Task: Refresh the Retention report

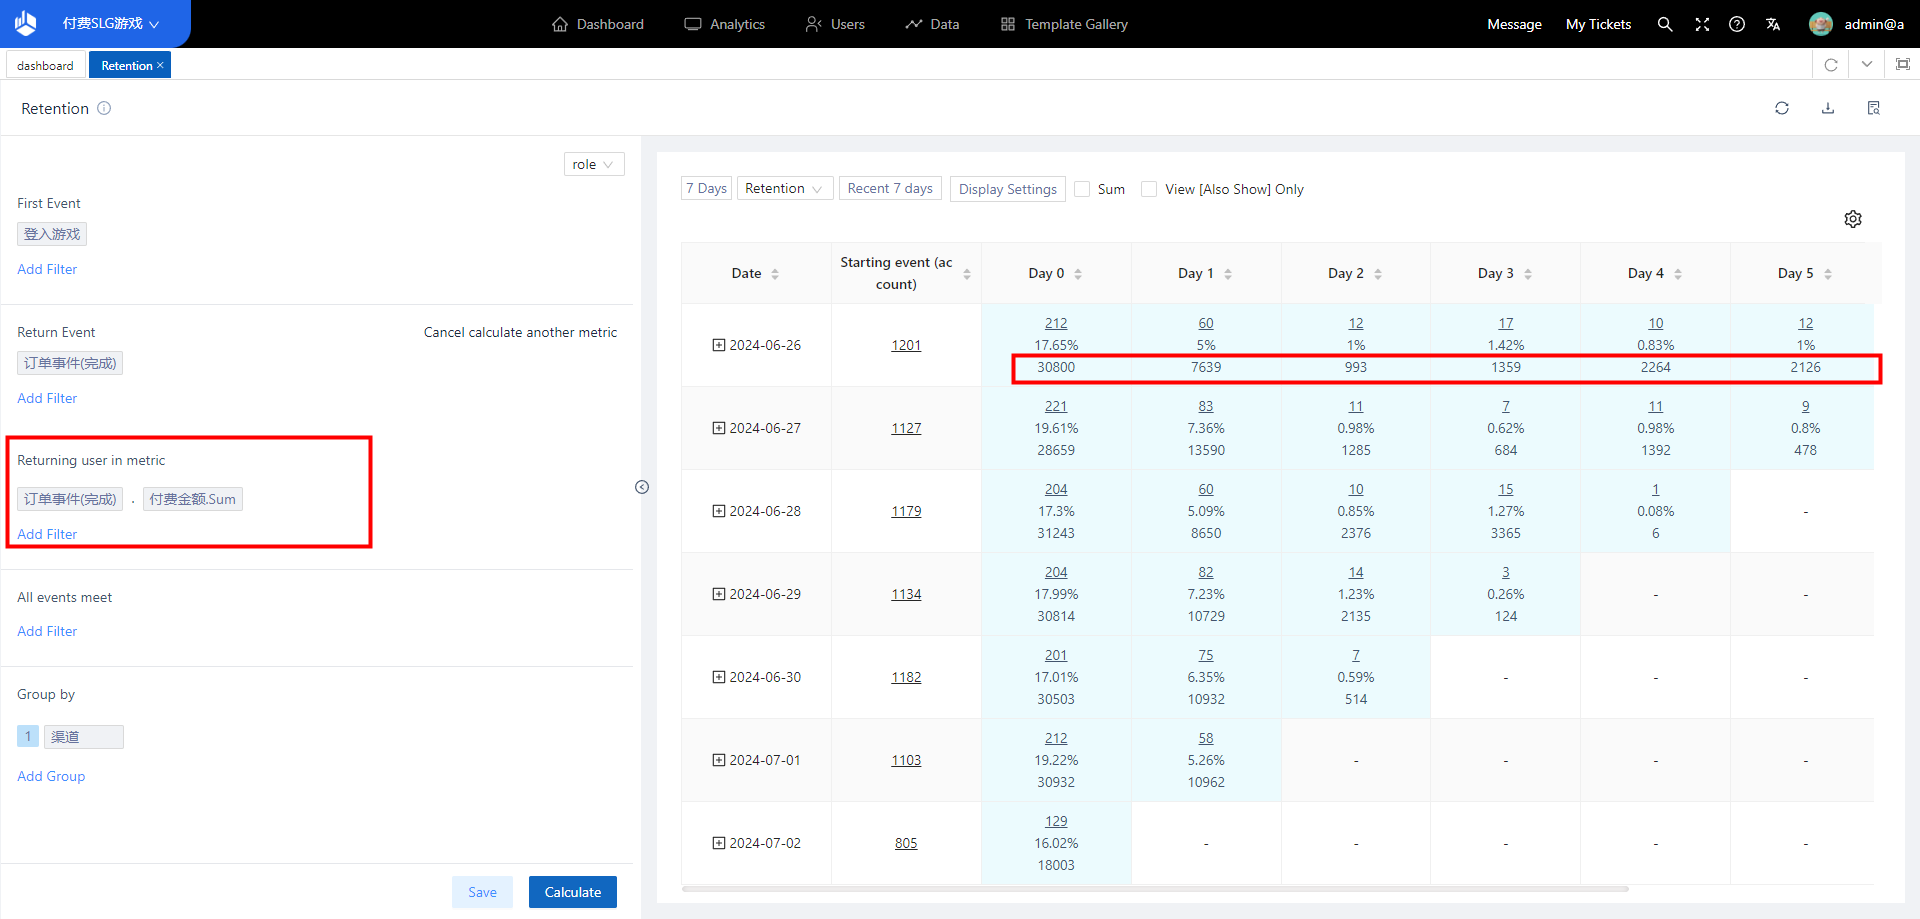Action: point(1781,108)
